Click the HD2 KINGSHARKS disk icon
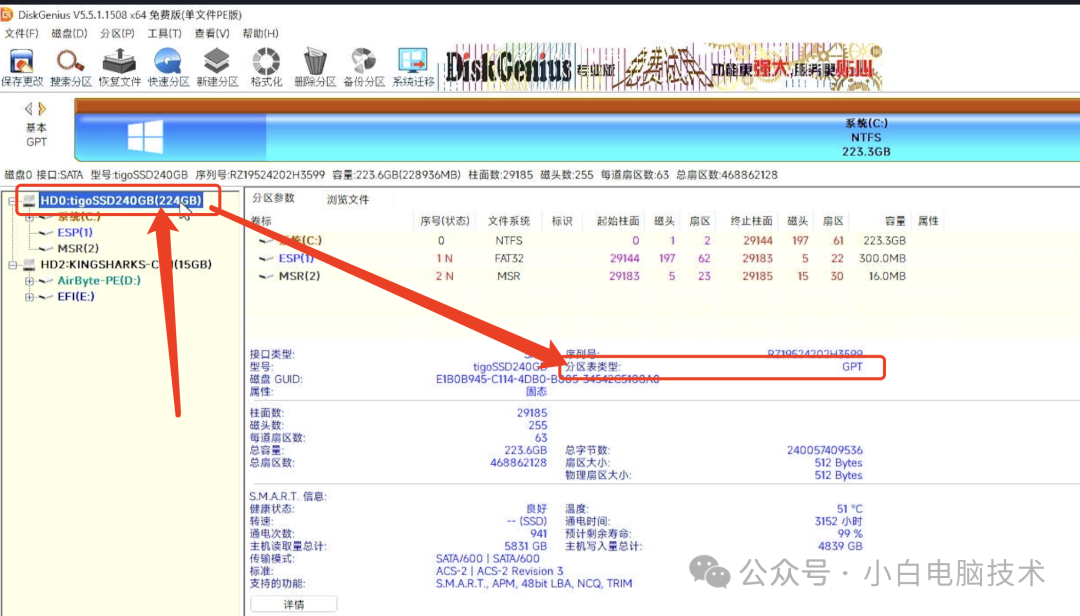The width and height of the screenshot is (1080, 616). tap(29, 265)
